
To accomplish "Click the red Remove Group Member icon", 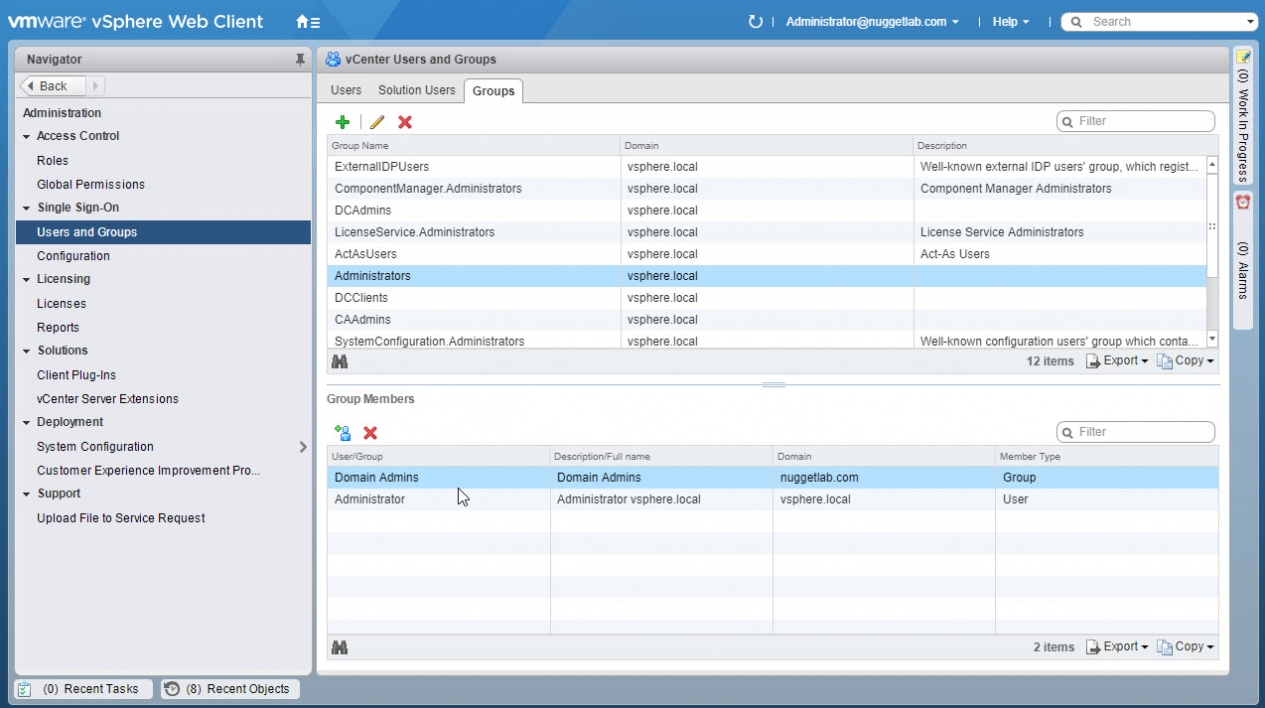I will [370, 433].
